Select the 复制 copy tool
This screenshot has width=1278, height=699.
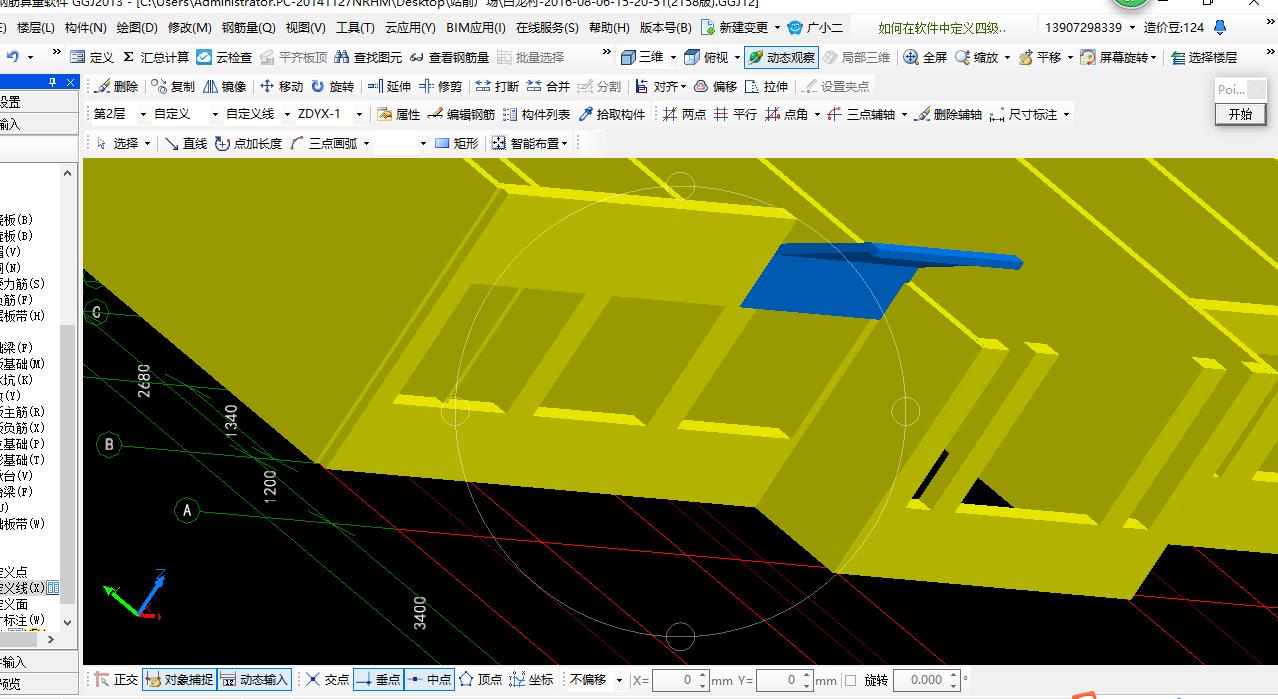tap(173, 86)
